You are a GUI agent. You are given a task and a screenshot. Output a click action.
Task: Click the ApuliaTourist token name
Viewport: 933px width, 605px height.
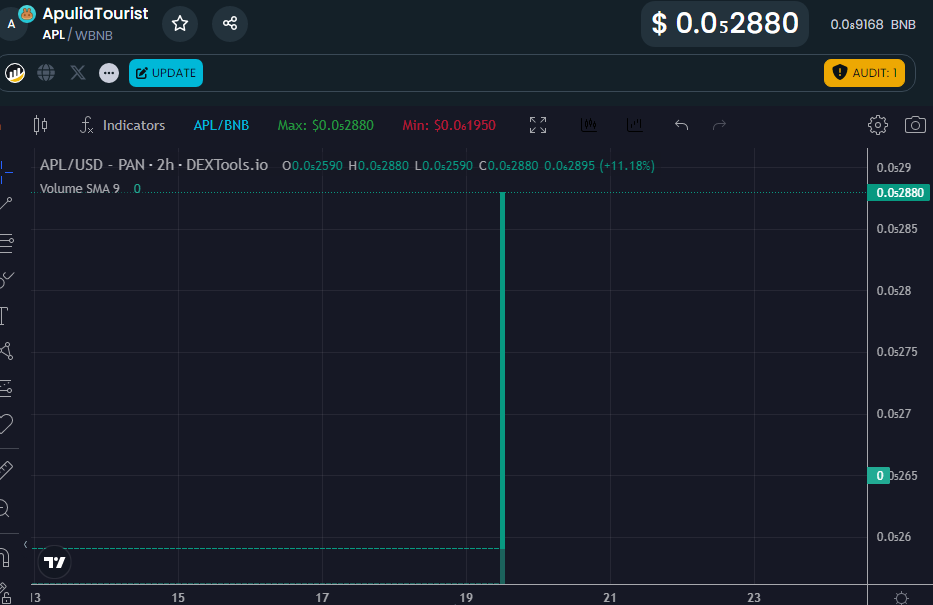95,13
